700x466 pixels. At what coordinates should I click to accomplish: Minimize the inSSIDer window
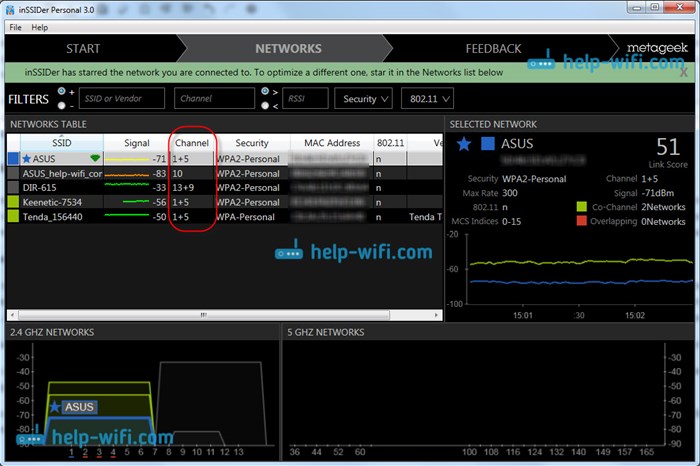pyautogui.click(x=637, y=7)
